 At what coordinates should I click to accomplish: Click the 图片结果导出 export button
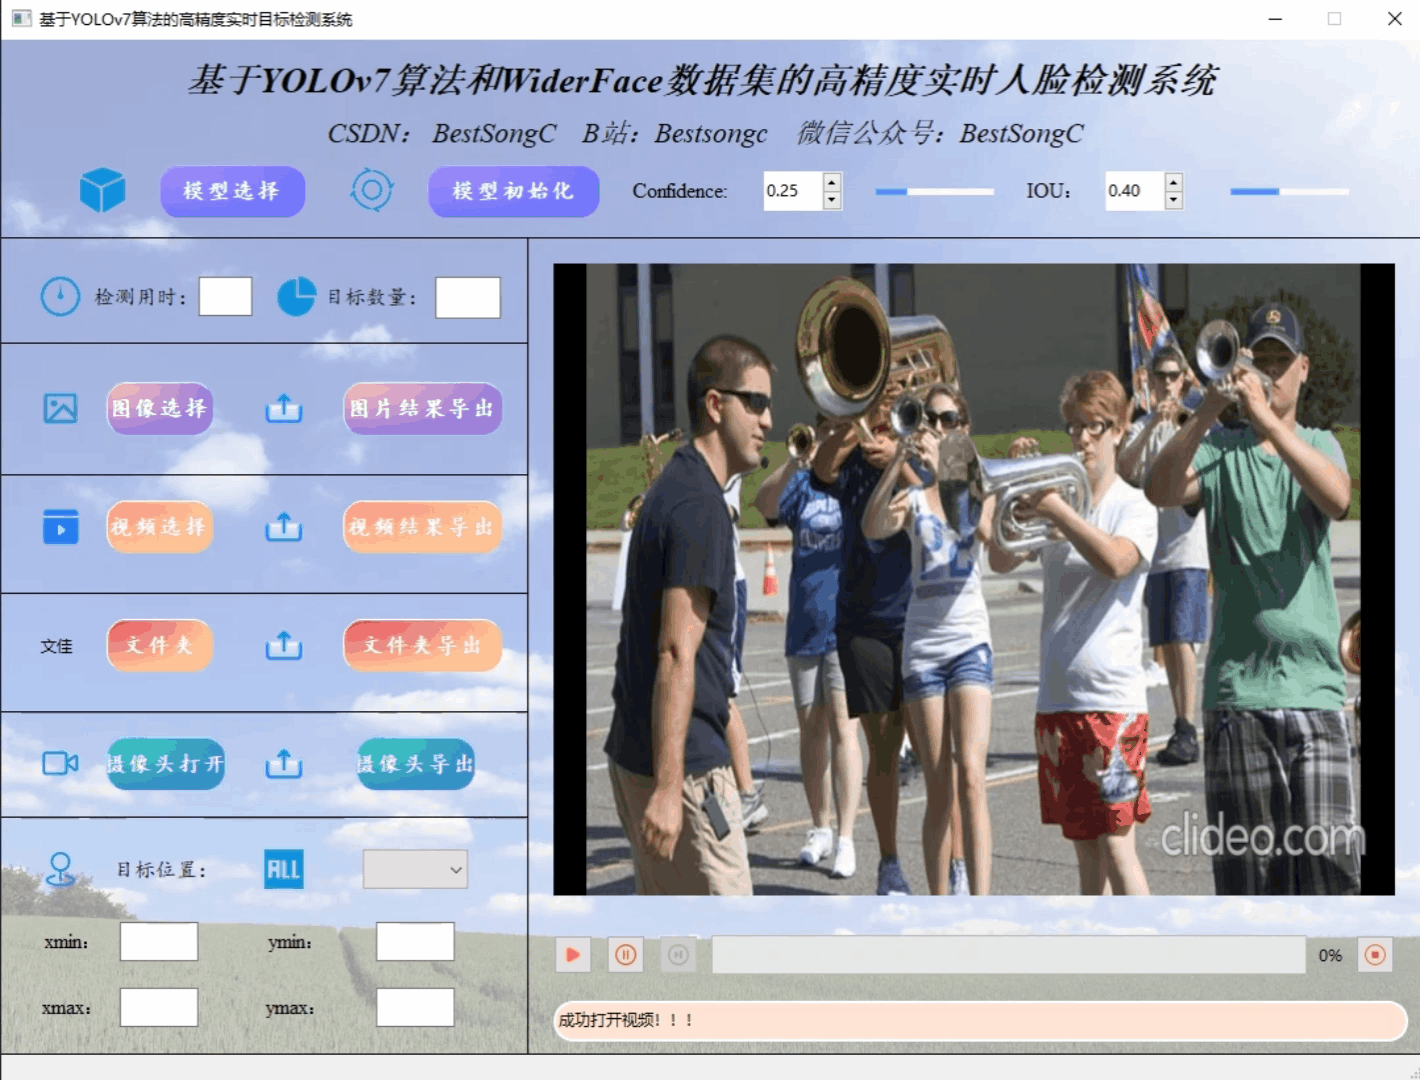[422, 408]
